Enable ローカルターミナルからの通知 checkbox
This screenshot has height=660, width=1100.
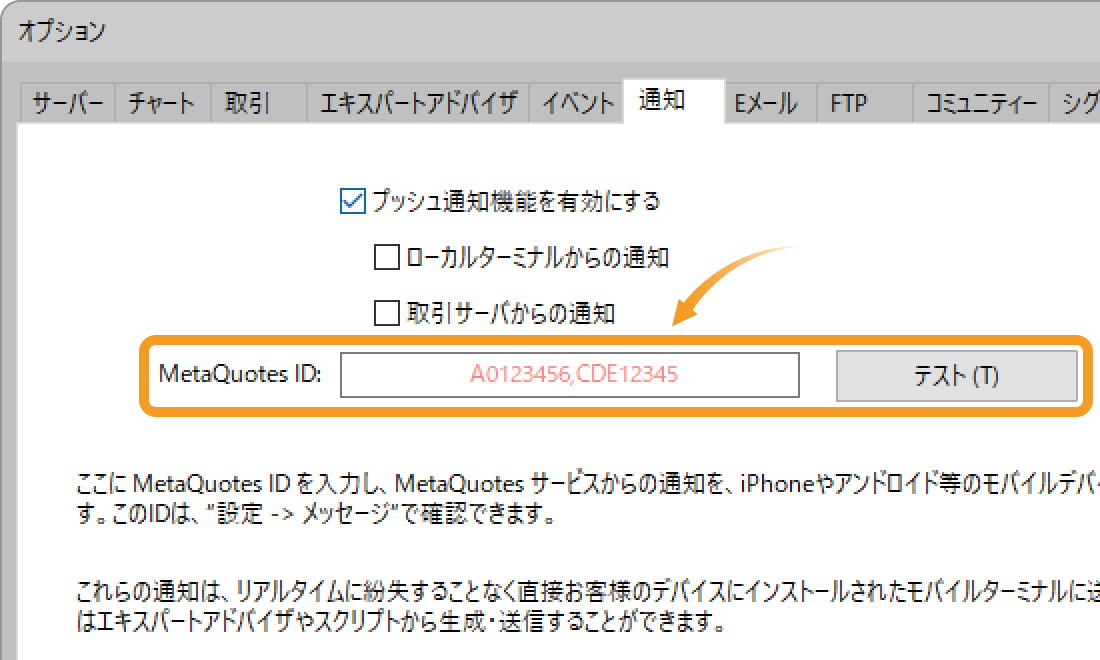387,257
